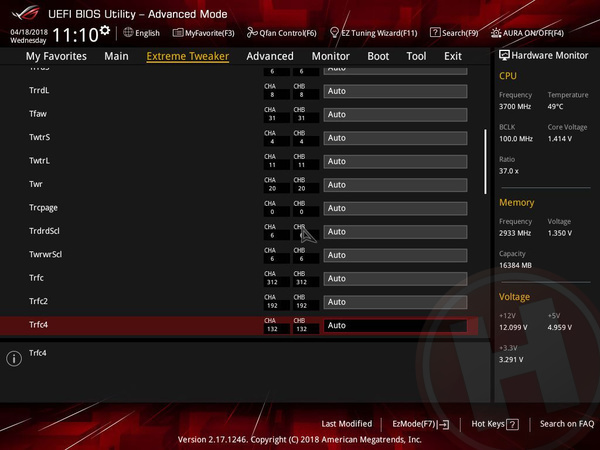Click the Trfc2 CHB value 192

pos(302,305)
